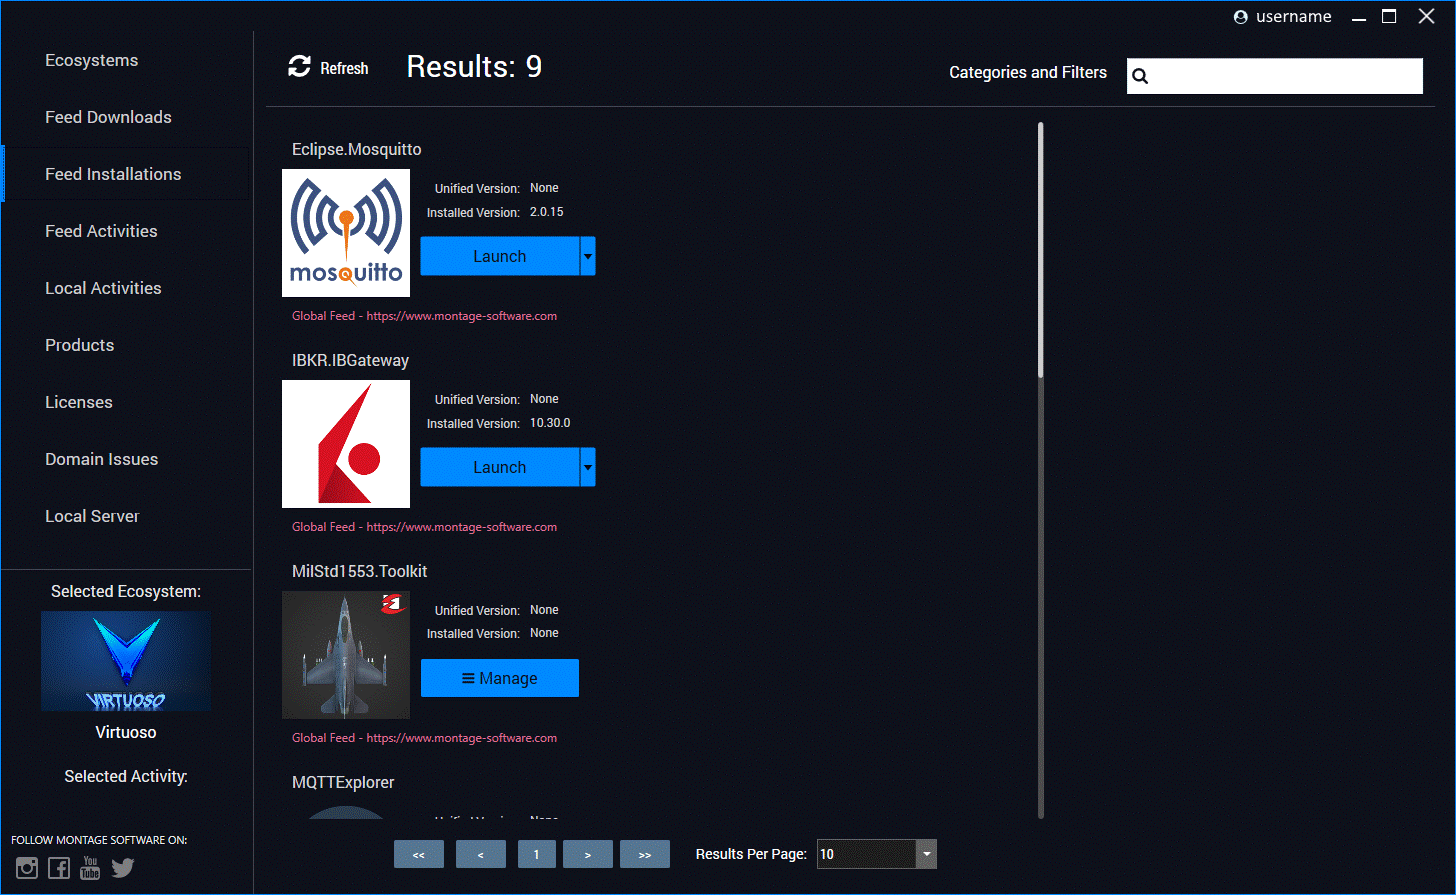
Task: Open Montage Software Twitter page
Action: (123, 868)
